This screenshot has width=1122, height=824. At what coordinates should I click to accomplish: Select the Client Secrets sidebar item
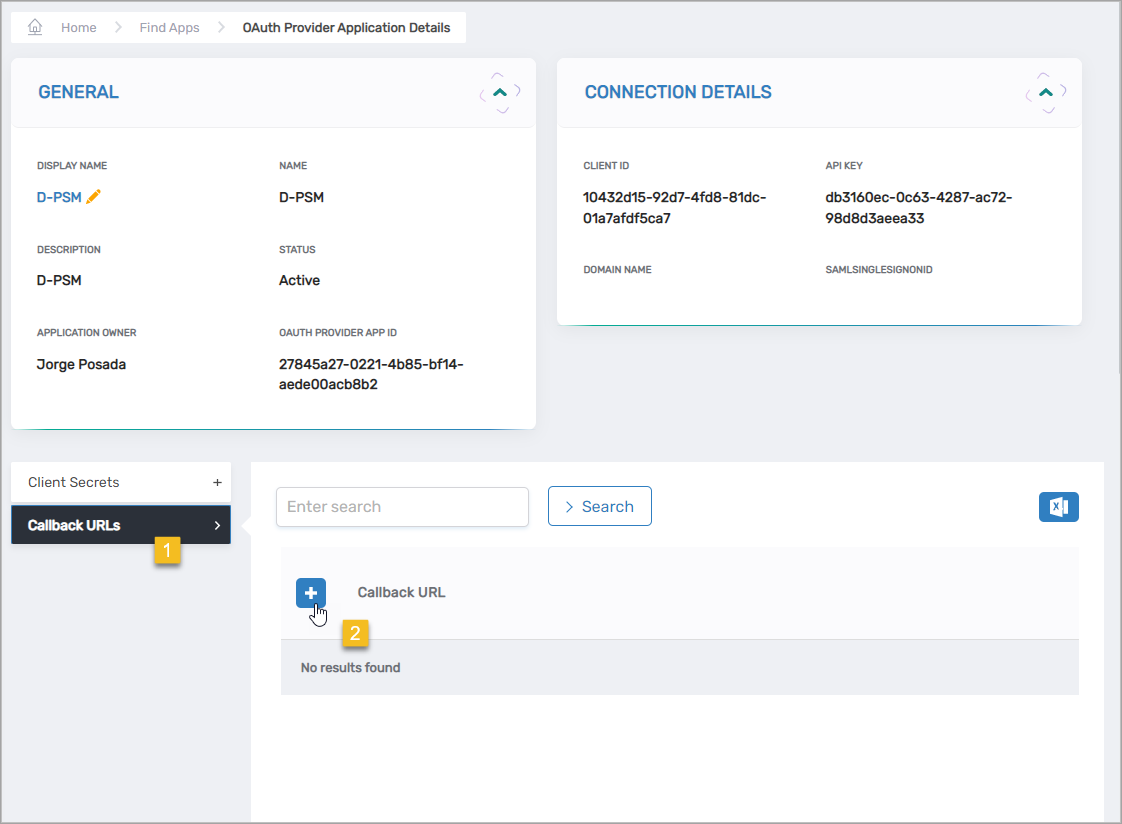73,482
